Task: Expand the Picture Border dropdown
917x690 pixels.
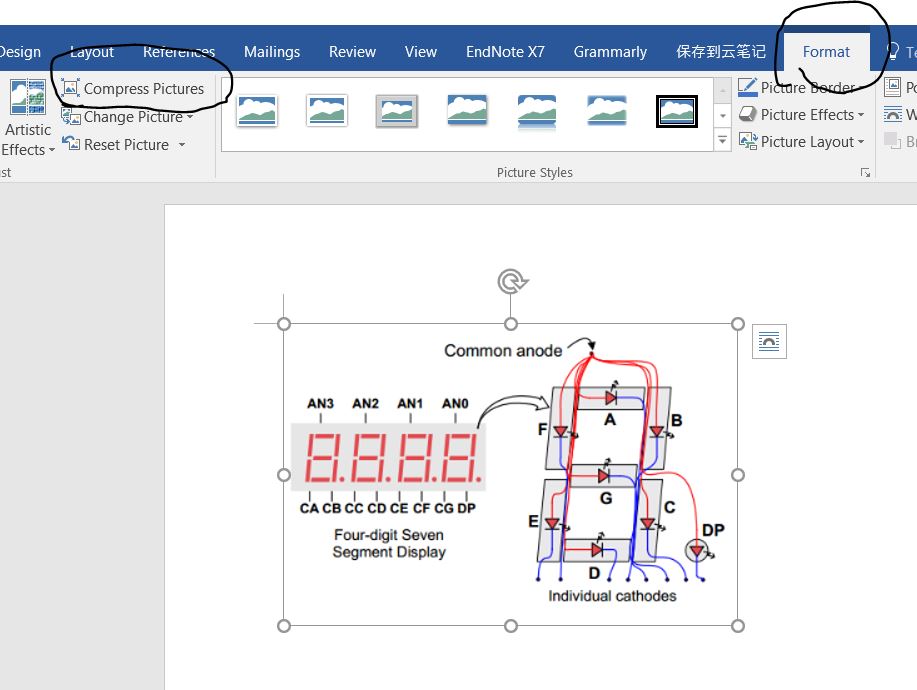Action: click(x=861, y=88)
